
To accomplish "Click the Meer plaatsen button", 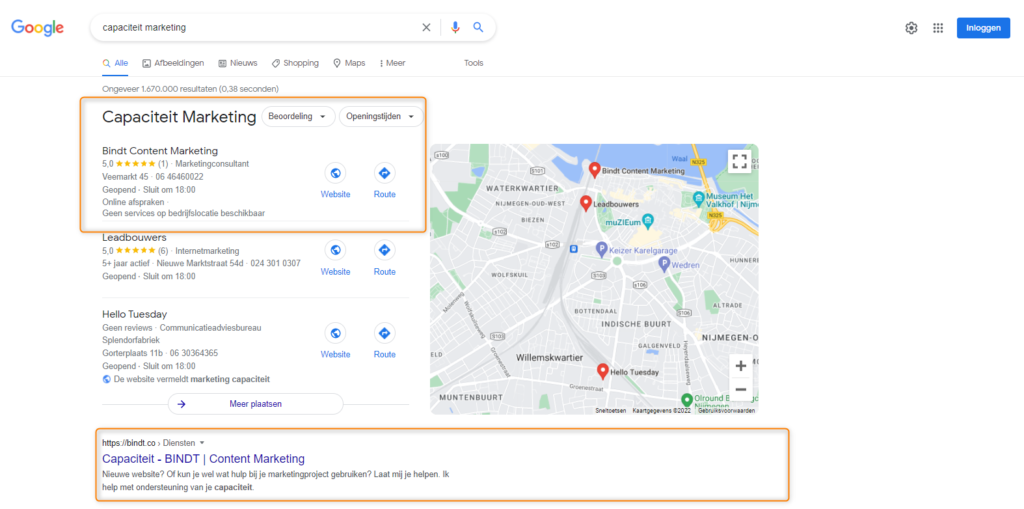I will [x=255, y=404].
